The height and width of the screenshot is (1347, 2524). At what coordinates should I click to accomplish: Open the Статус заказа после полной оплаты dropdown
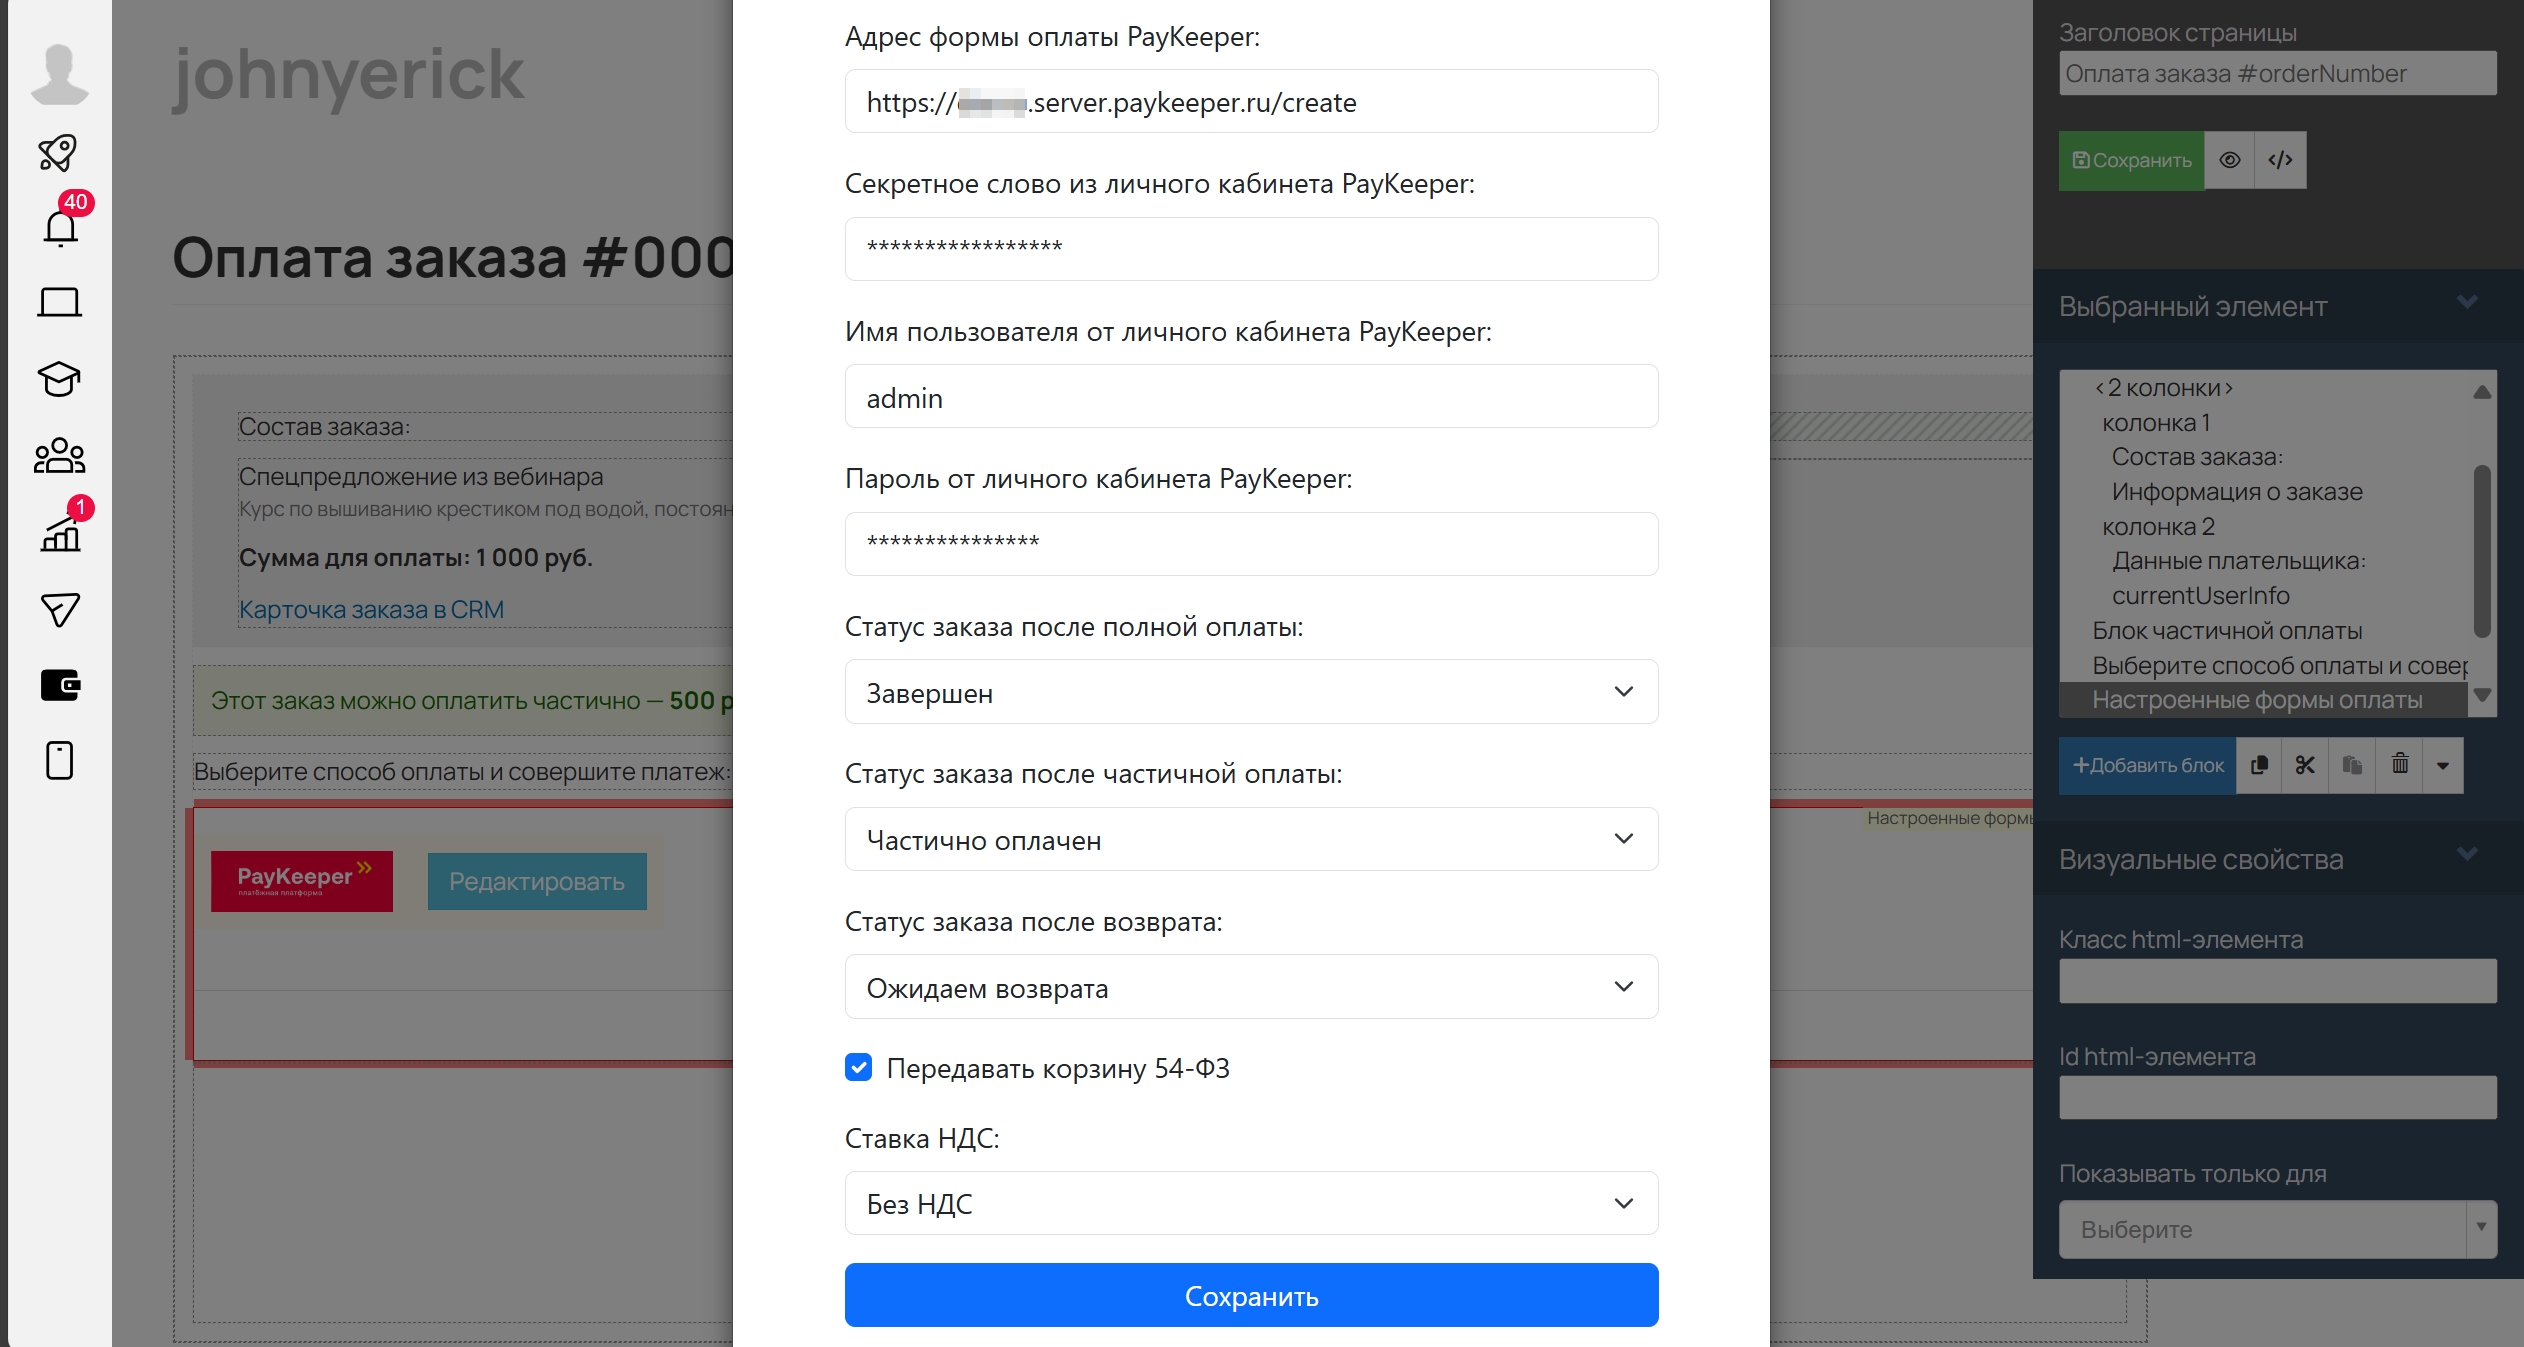(x=1251, y=692)
